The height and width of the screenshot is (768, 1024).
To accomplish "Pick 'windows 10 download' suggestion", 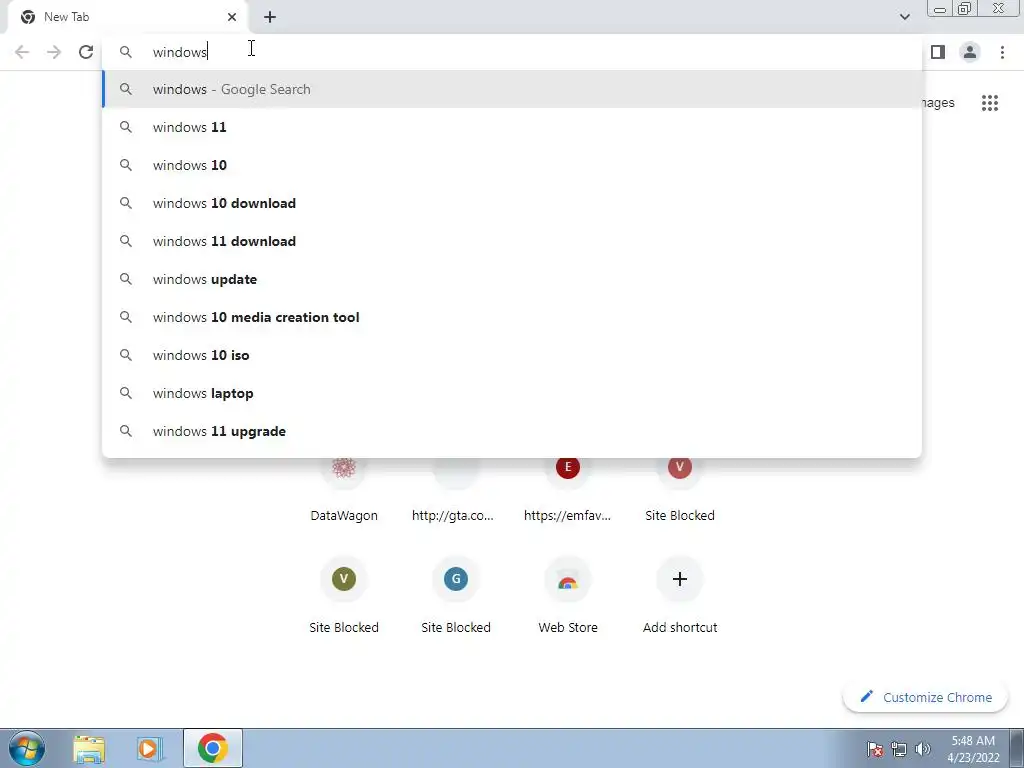I will 512,203.
